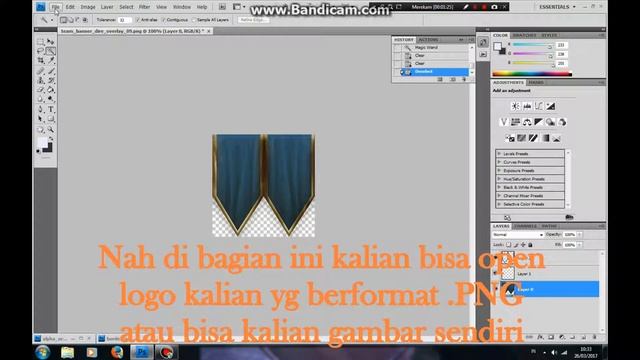Select the Eyedropper tool
This screenshot has width=640, height=360.
point(51,60)
